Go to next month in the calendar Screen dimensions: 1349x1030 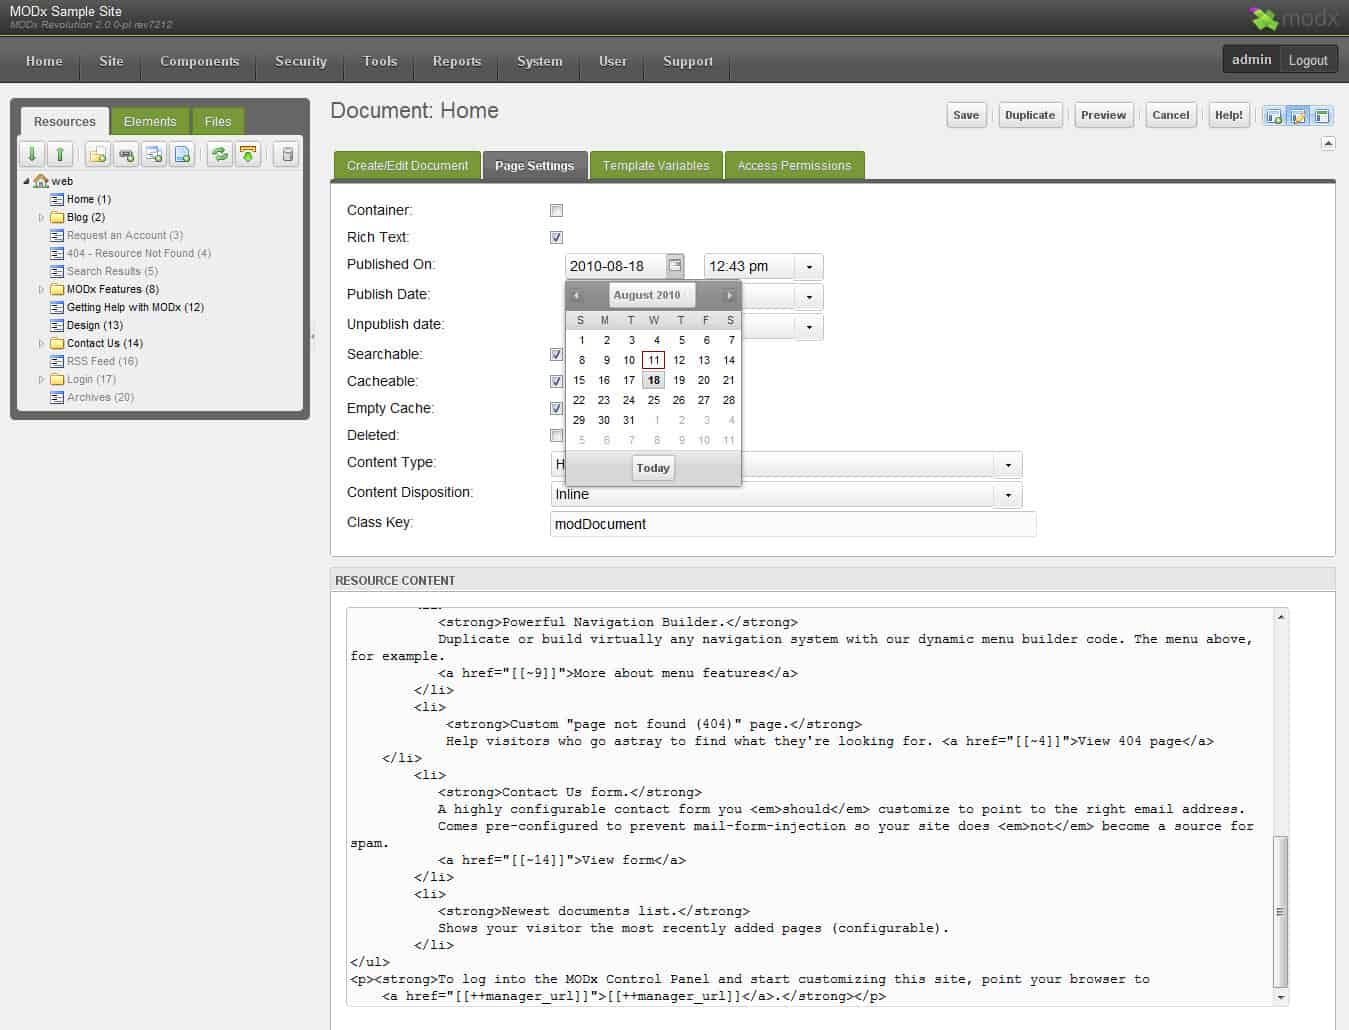point(729,295)
